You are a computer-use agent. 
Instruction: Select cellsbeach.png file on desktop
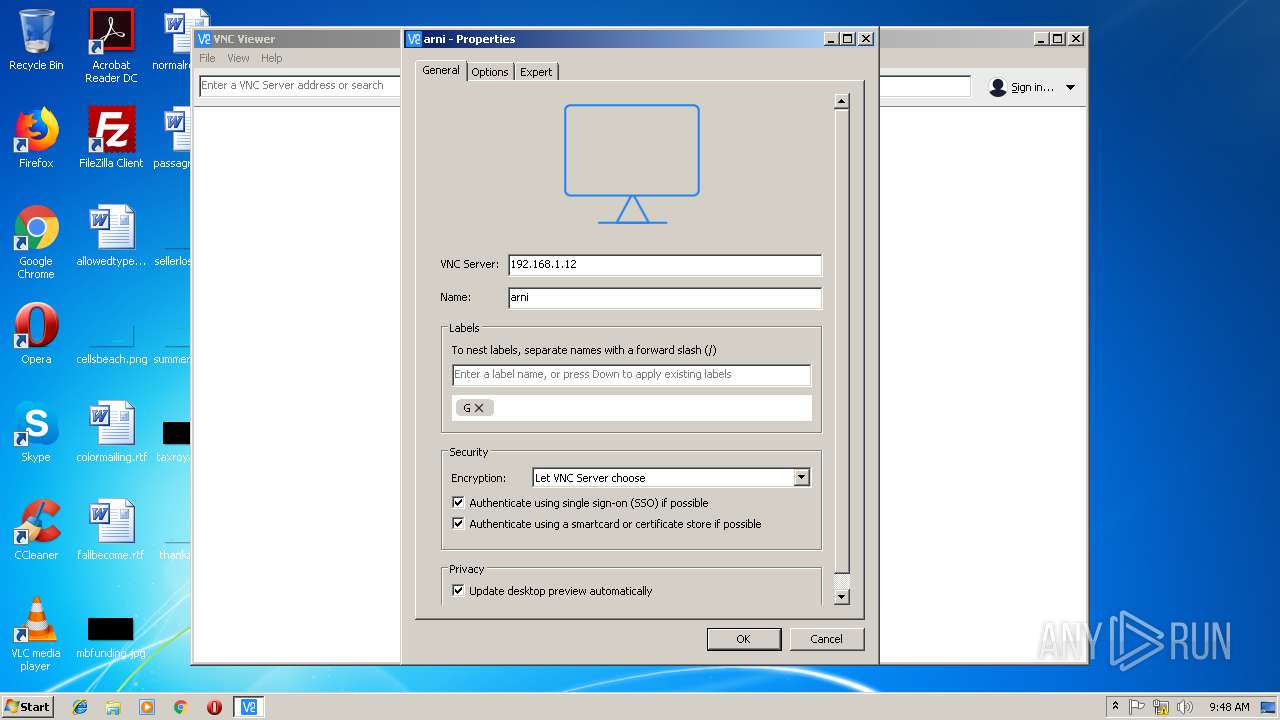click(x=111, y=345)
